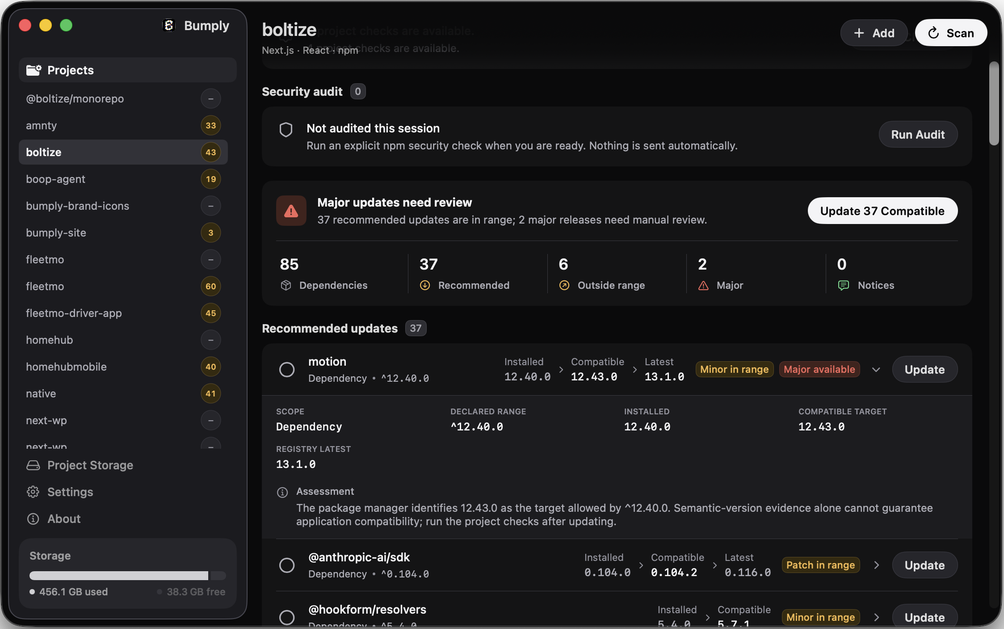Expand the @anthropic-ai/sdk details chevron
The width and height of the screenshot is (1004, 629).
(x=876, y=566)
